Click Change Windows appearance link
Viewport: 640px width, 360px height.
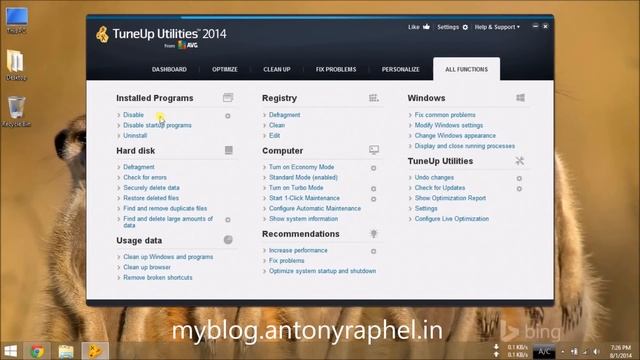[455, 136]
